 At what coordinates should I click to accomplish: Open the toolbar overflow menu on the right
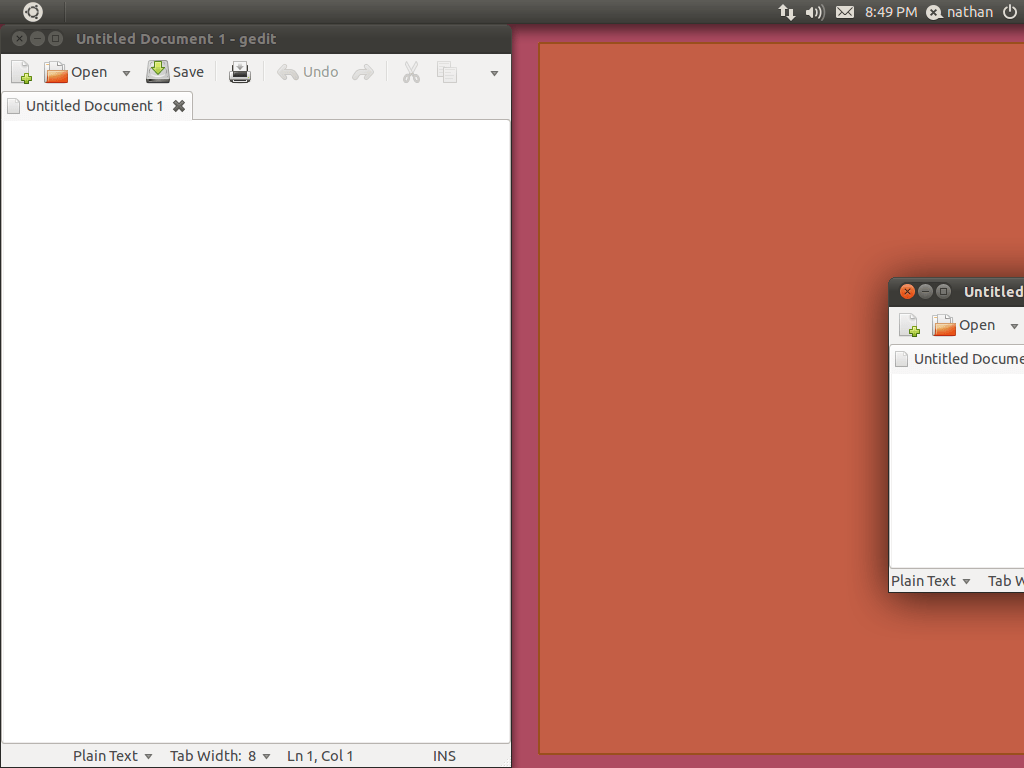[493, 74]
